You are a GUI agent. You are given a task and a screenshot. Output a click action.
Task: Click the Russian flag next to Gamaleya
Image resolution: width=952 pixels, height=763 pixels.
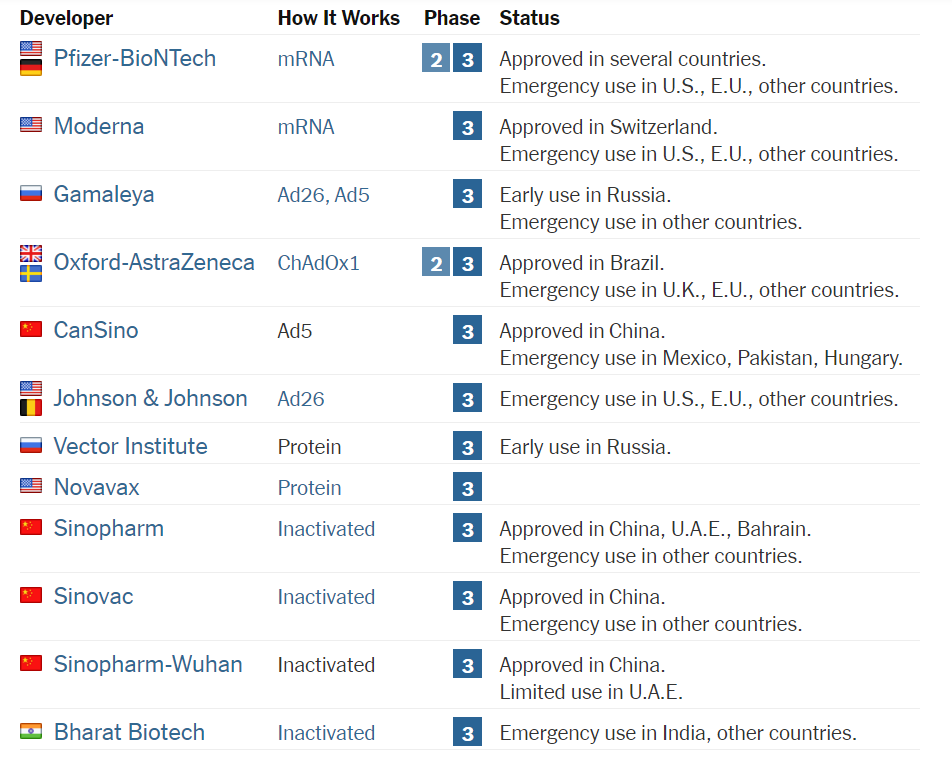coord(31,193)
